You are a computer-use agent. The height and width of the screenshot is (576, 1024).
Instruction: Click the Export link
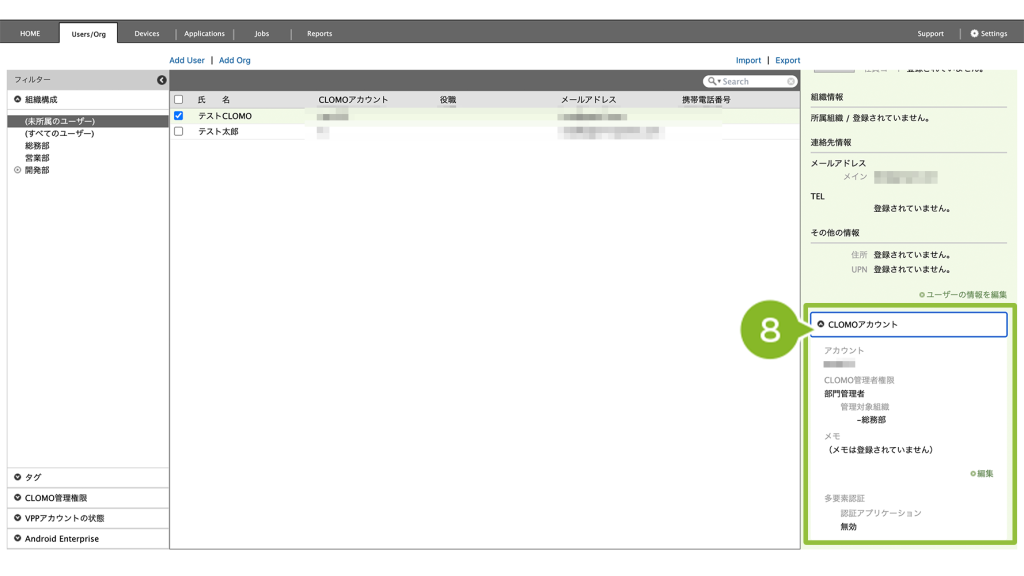click(x=788, y=60)
